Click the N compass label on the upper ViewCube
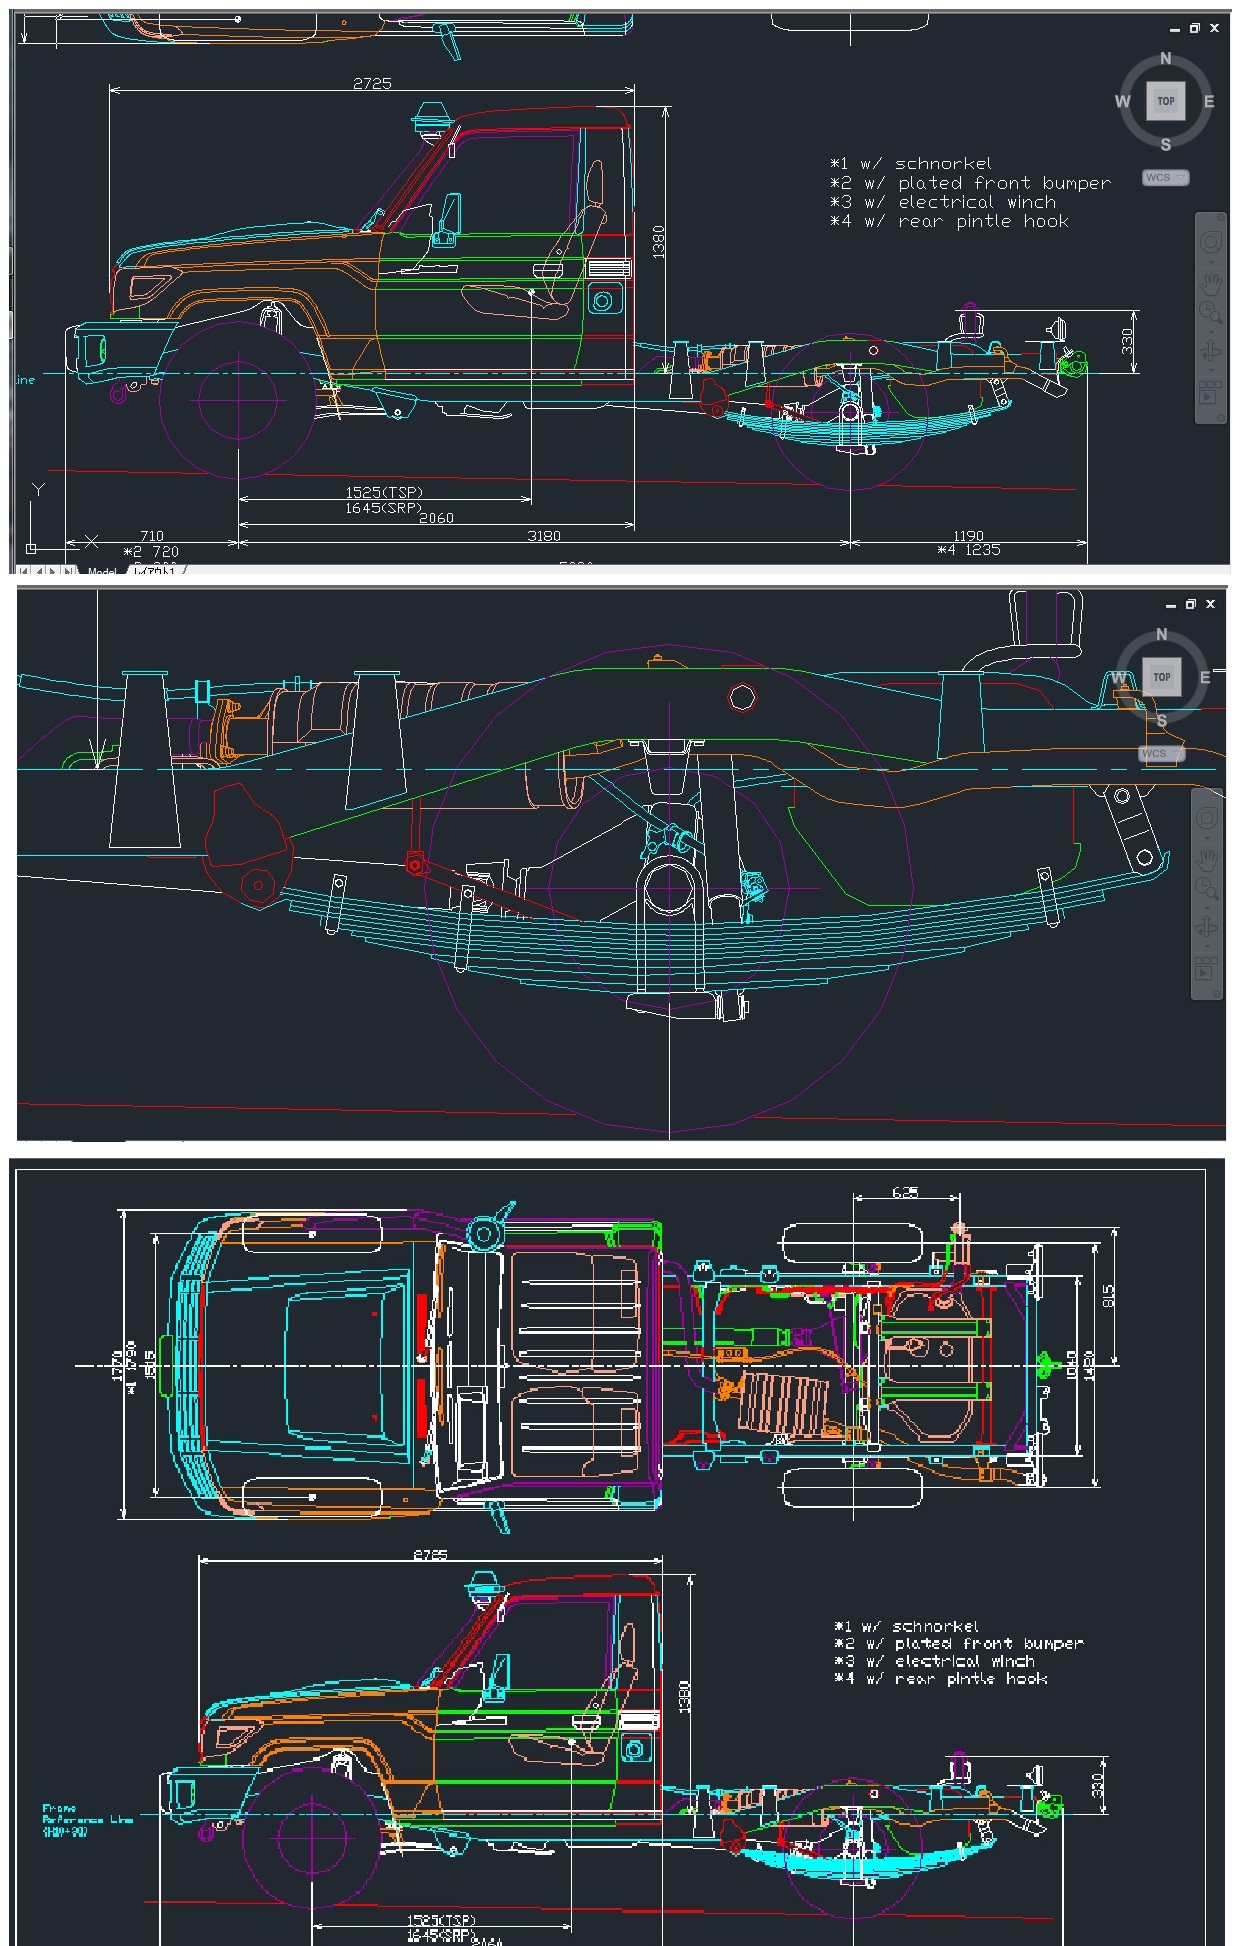The image size is (1240, 1946). coord(1165,59)
